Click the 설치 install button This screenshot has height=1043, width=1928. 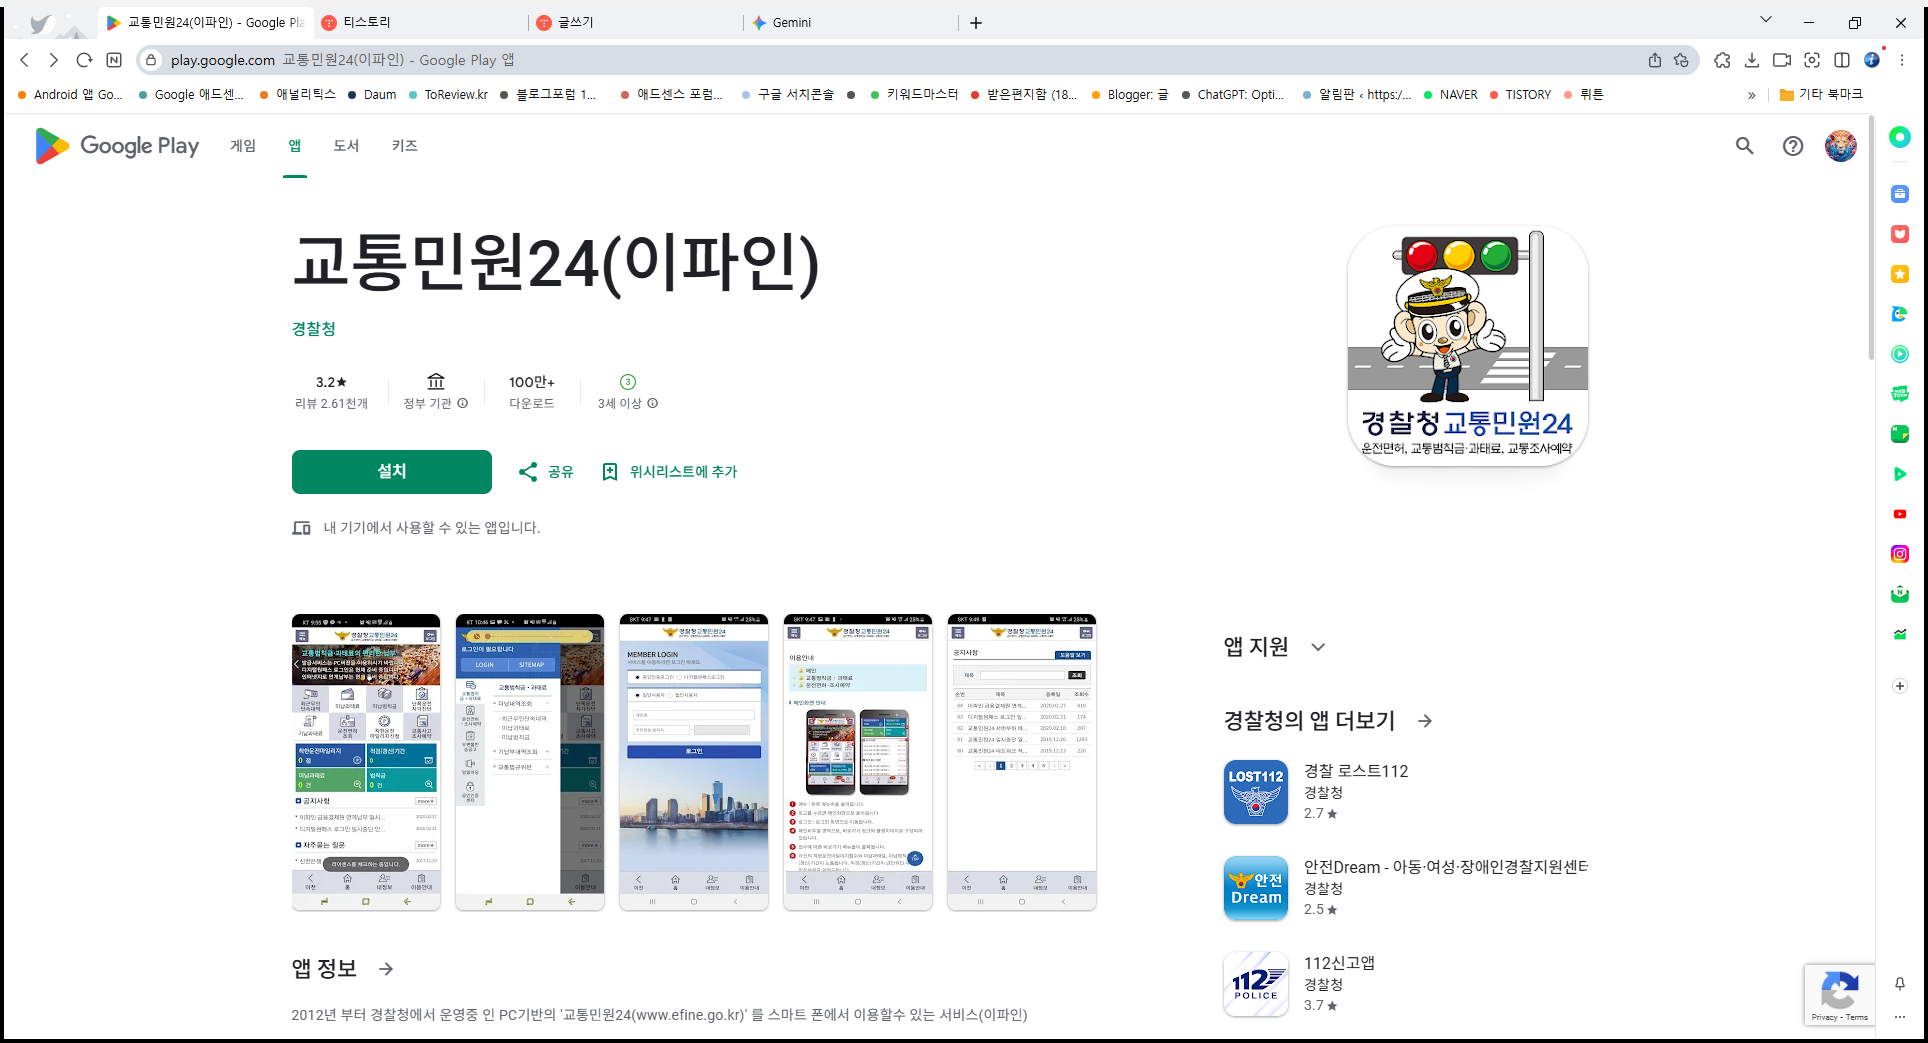pos(391,471)
